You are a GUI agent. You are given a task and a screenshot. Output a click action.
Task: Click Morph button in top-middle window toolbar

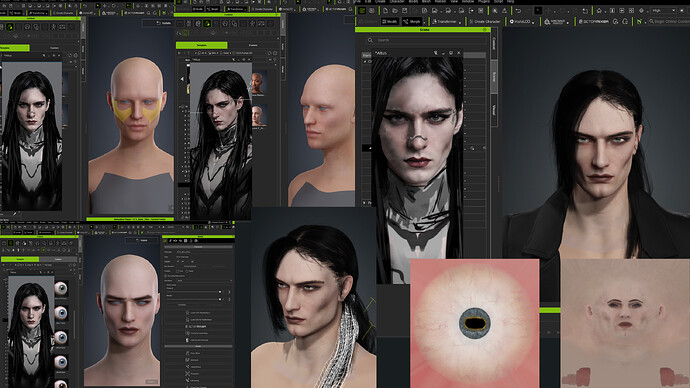(214, 9)
